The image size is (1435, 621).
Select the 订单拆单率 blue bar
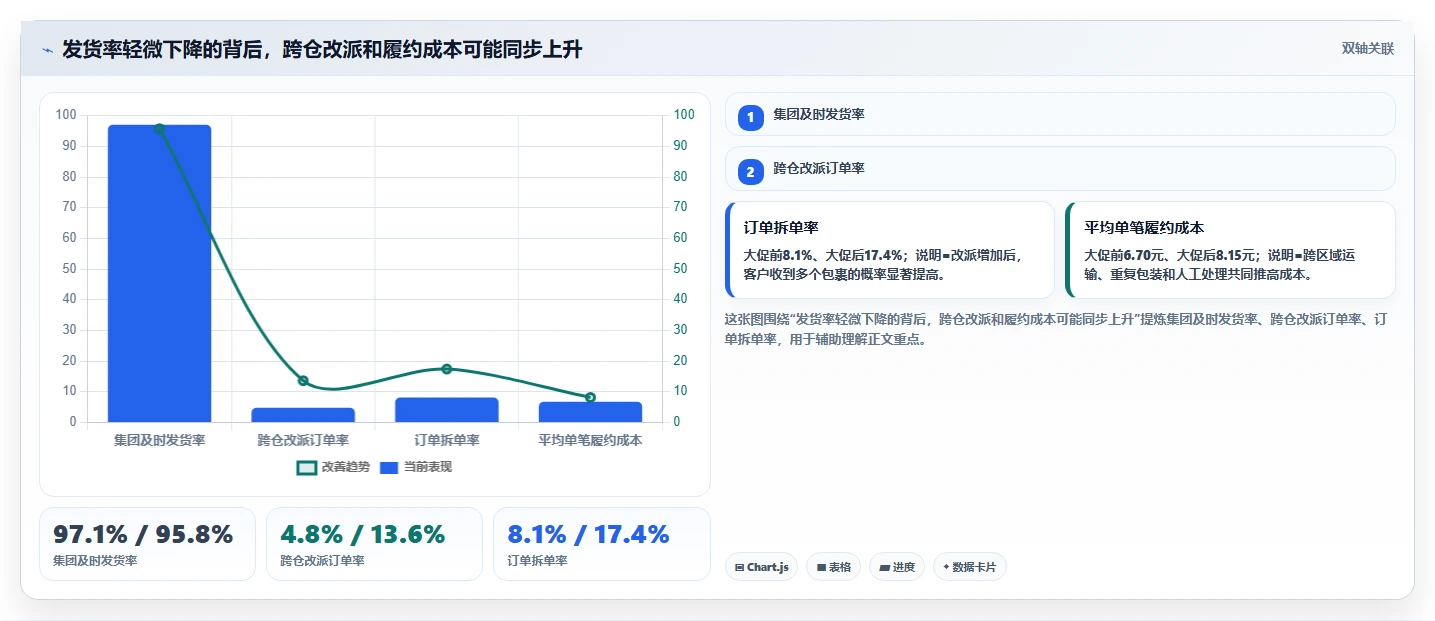point(447,410)
